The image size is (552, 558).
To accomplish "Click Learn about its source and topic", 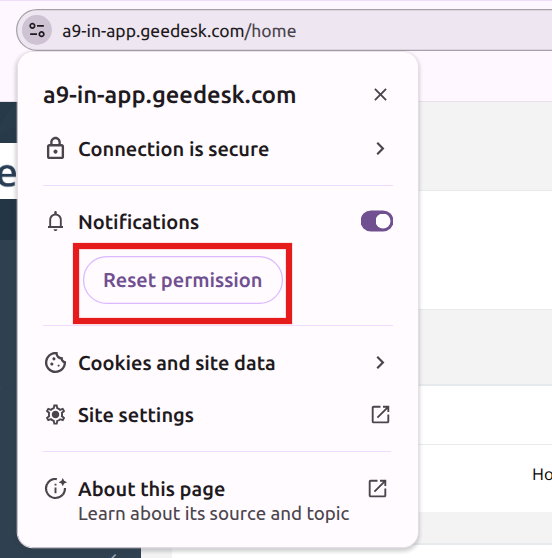I will point(214,514).
